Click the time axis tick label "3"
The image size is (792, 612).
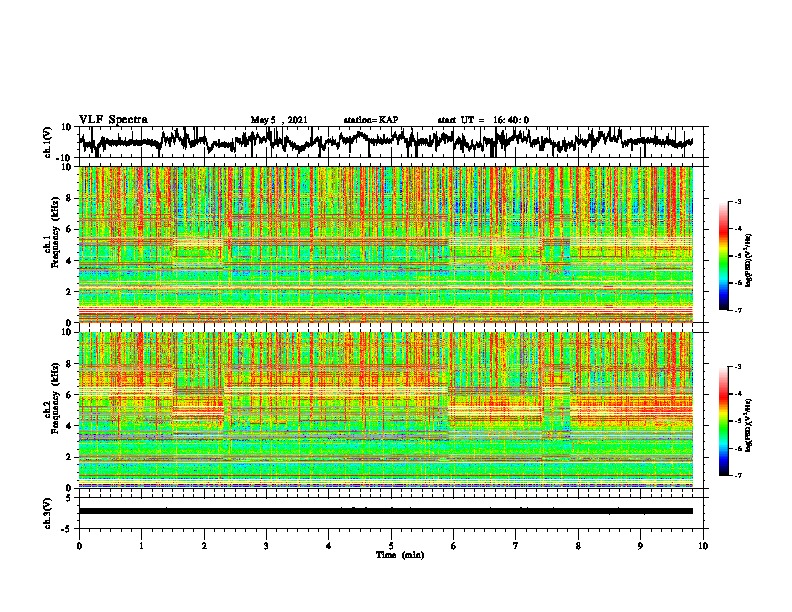click(266, 546)
